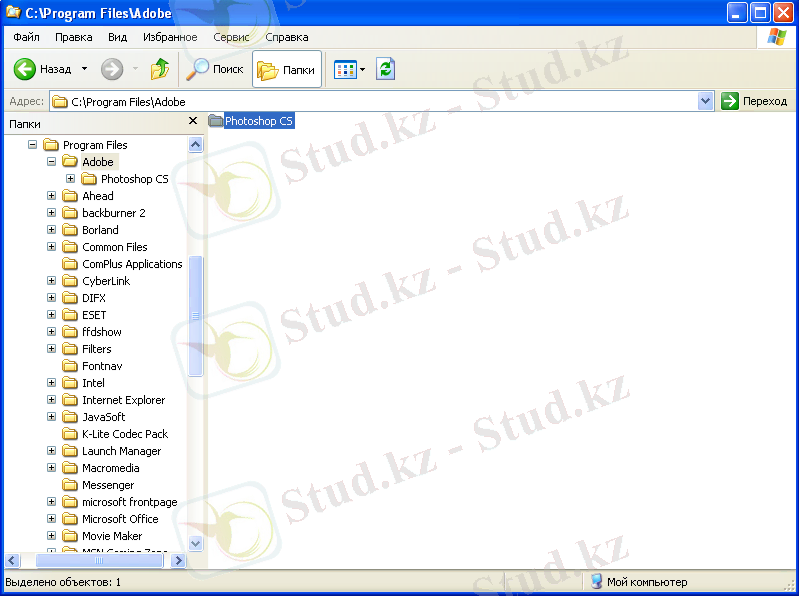Expand the ESET folder node
Image resolution: width=799 pixels, height=596 pixels.
[51, 315]
